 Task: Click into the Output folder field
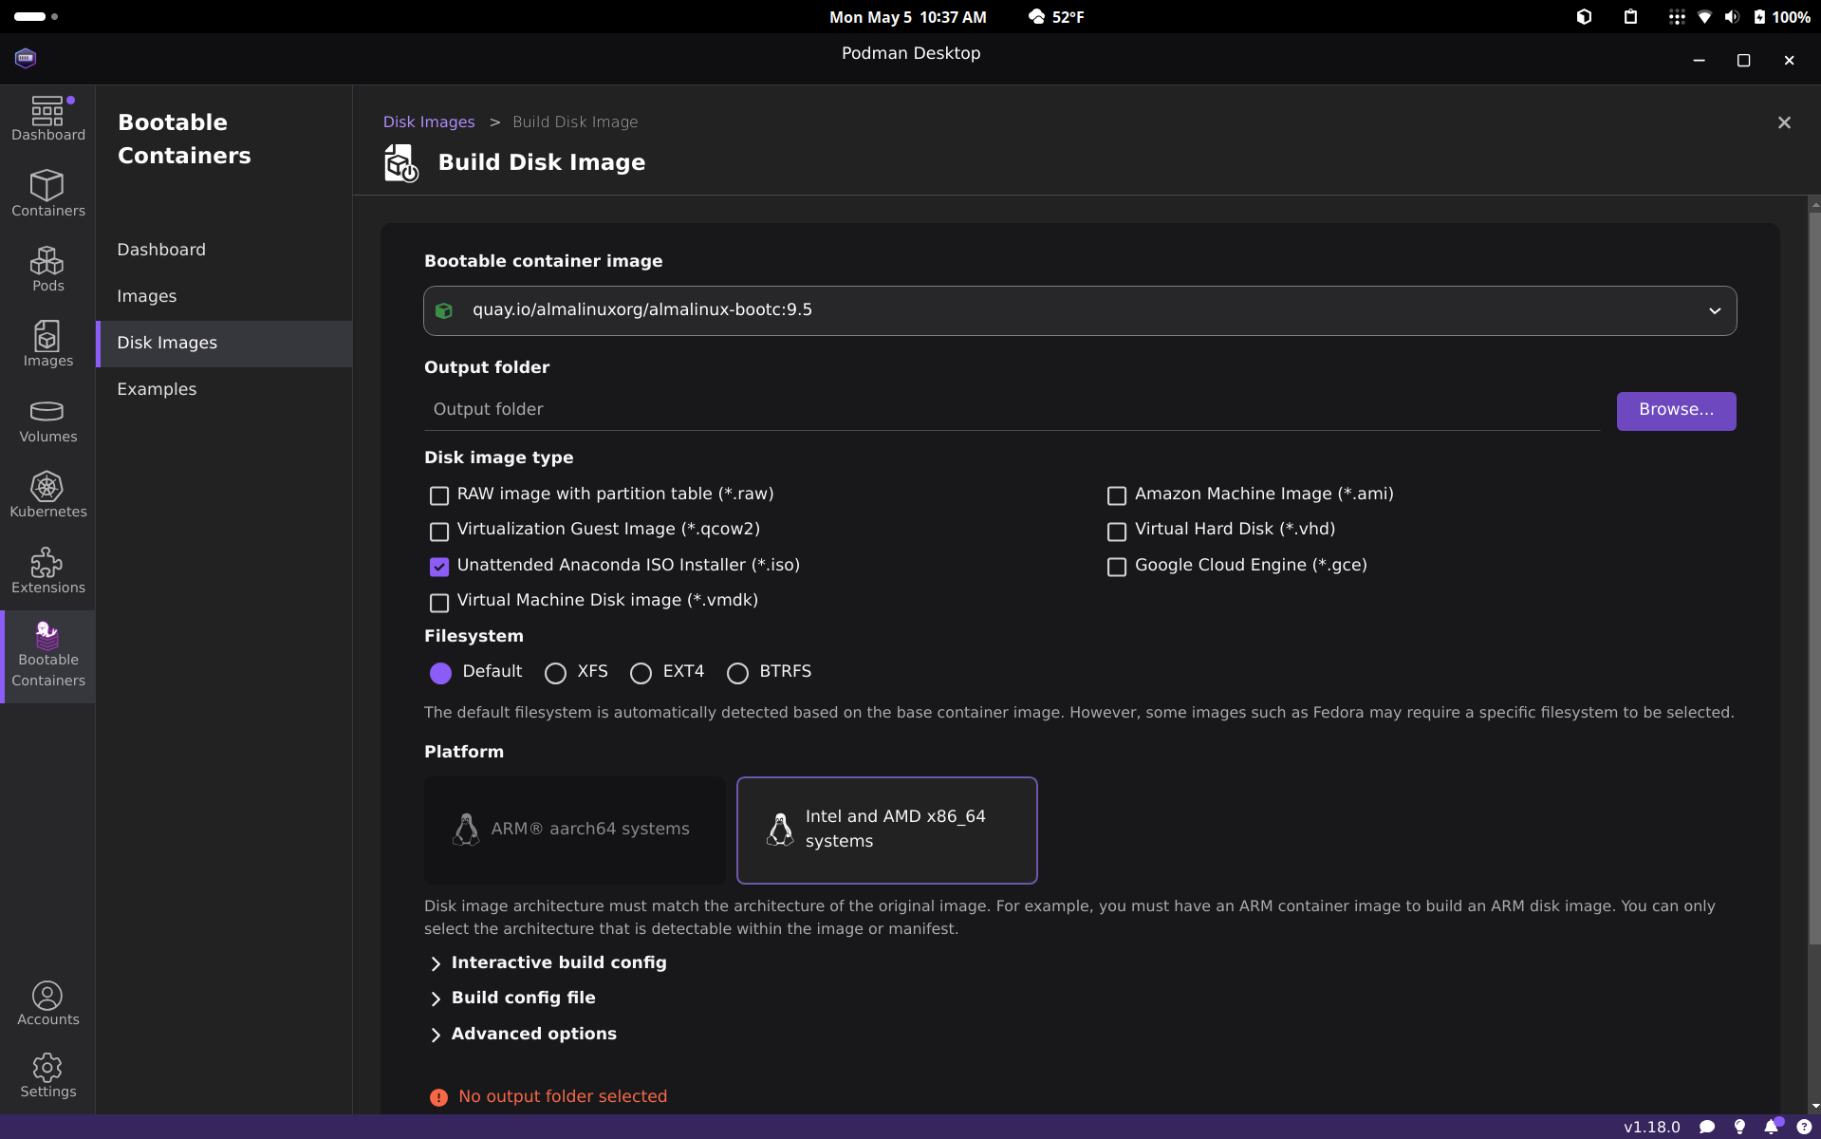tap(1012, 410)
